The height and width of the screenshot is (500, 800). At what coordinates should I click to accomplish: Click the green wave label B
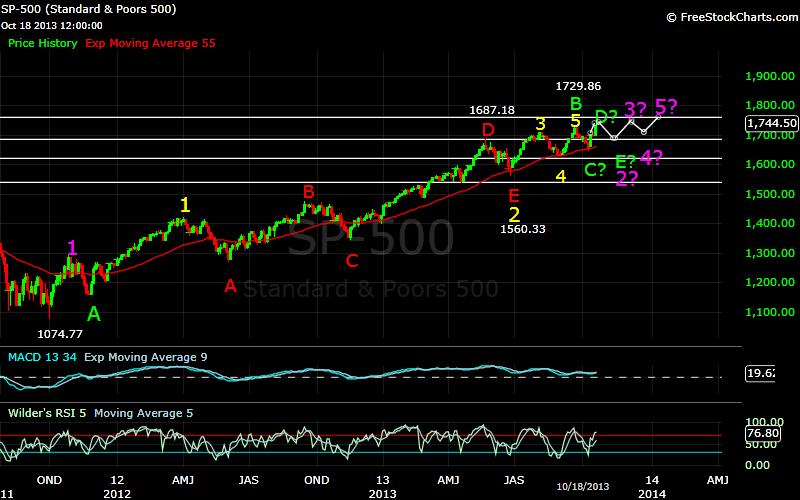pos(576,104)
